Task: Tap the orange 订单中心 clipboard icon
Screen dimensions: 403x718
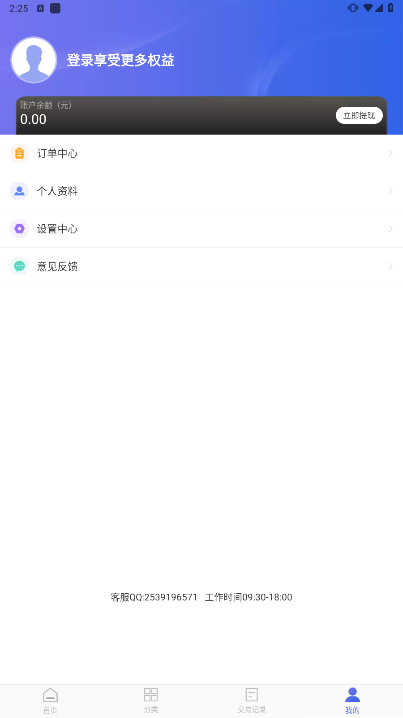Action: tap(19, 153)
